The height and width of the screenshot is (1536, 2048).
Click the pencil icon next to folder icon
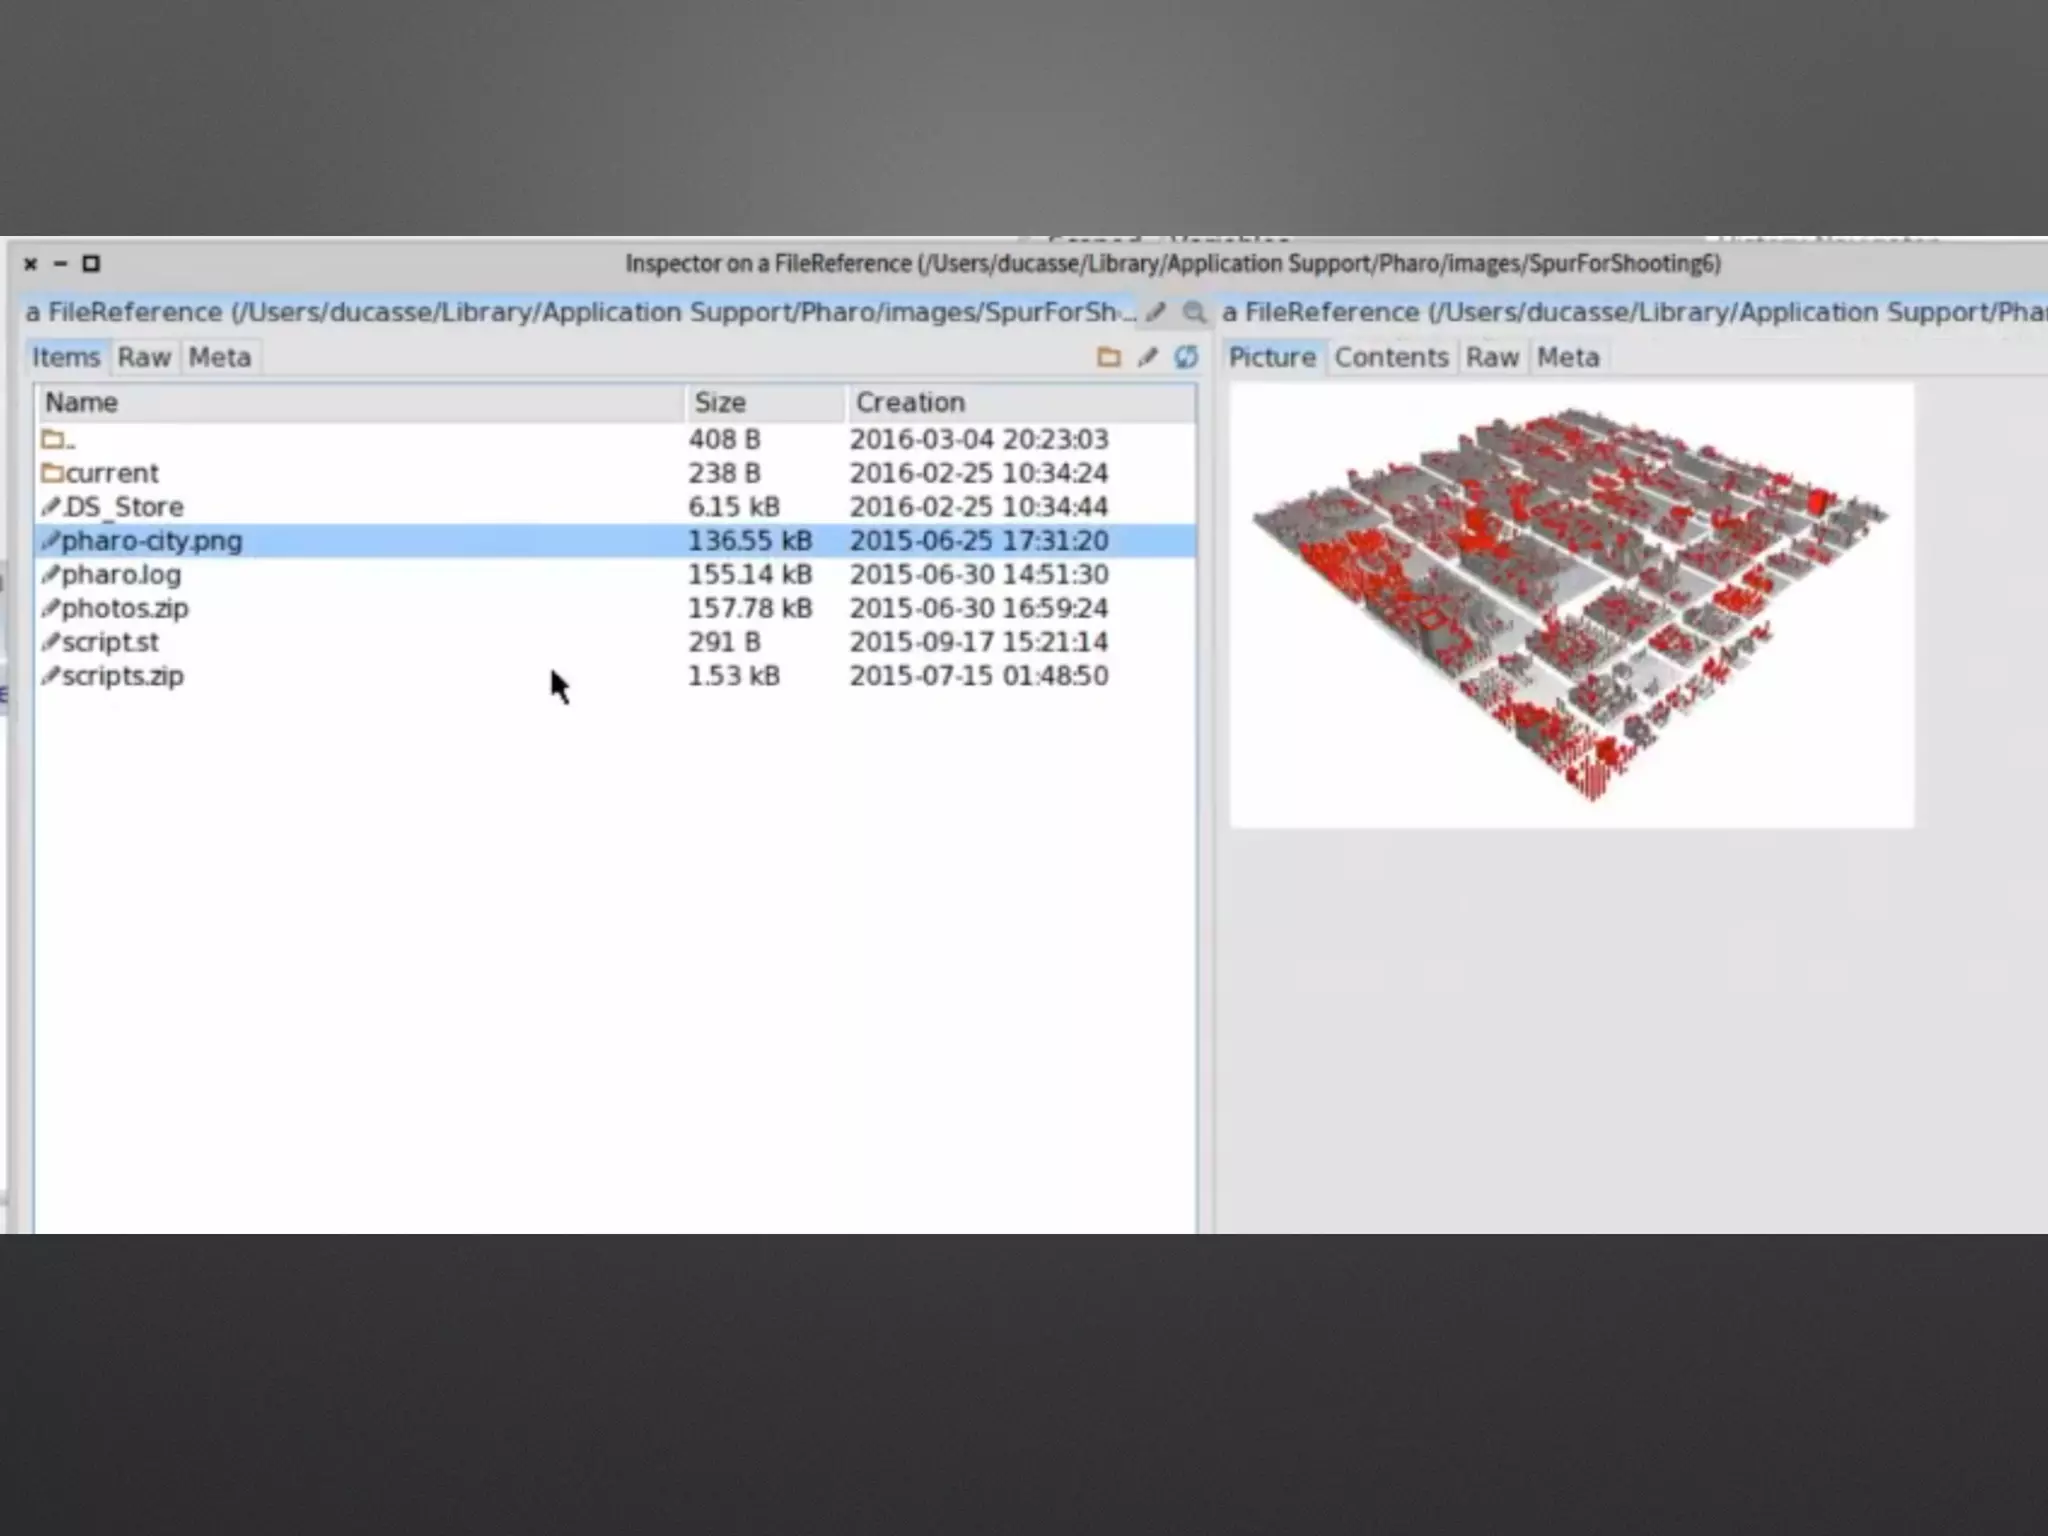point(1147,357)
